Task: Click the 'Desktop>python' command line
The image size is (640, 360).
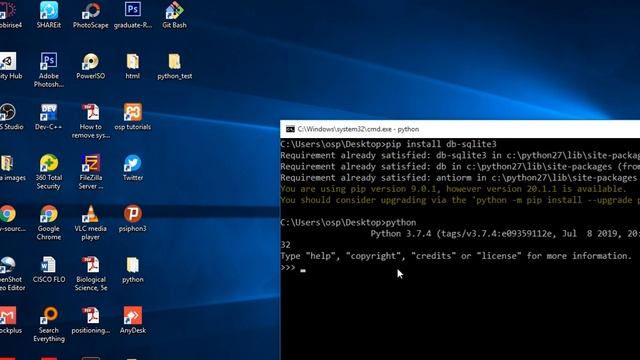Action: (348, 222)
